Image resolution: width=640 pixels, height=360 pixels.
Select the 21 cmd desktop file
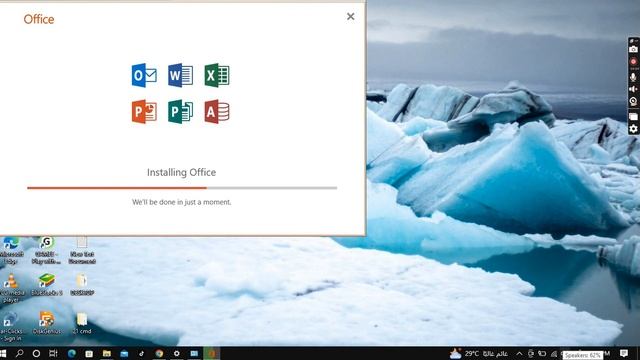82,323
